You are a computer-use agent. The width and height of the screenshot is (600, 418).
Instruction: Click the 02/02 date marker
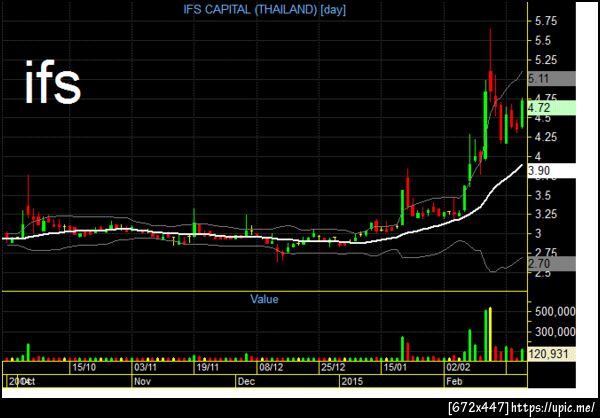tap(458, 368)
